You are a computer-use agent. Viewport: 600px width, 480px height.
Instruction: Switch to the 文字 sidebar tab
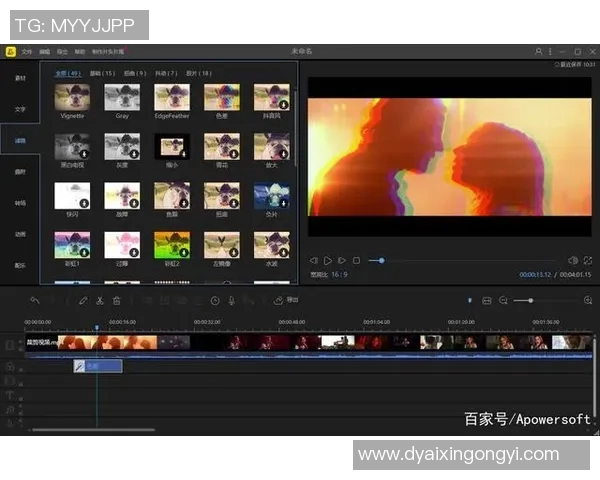(20, 108)
